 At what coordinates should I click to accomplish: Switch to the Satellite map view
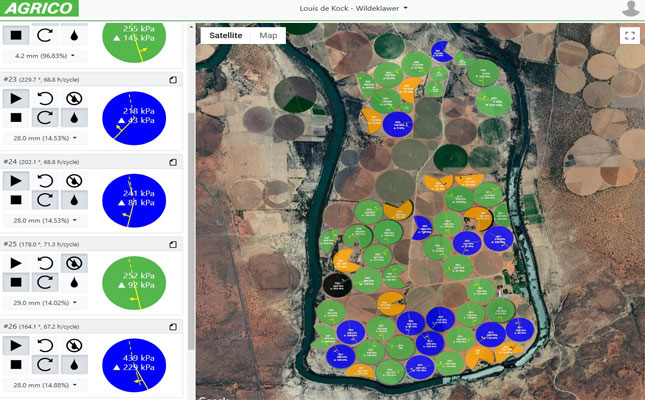(x=225, y=35)
